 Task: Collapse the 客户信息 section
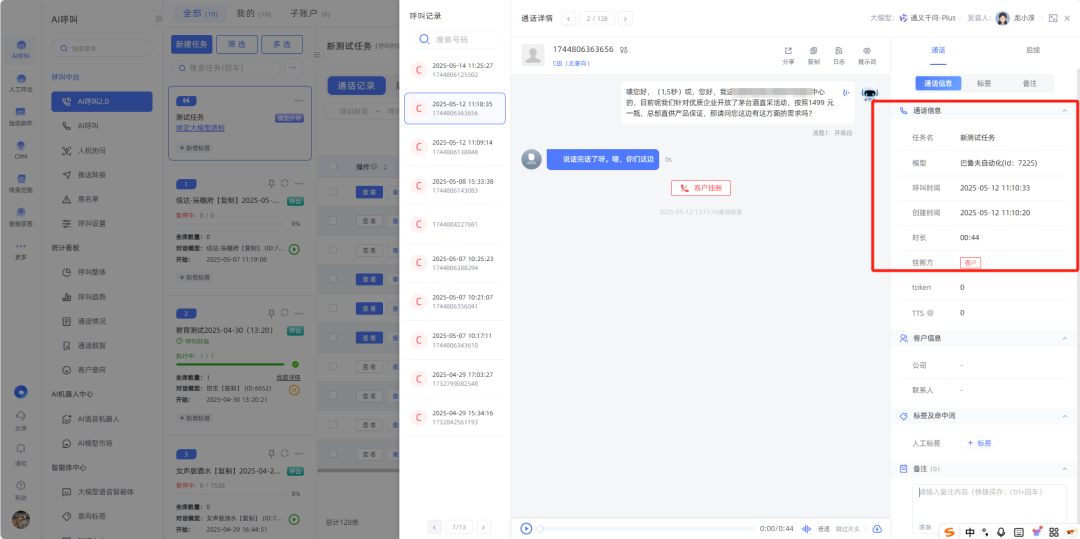pyautogui.click(x=1064, y=339)
